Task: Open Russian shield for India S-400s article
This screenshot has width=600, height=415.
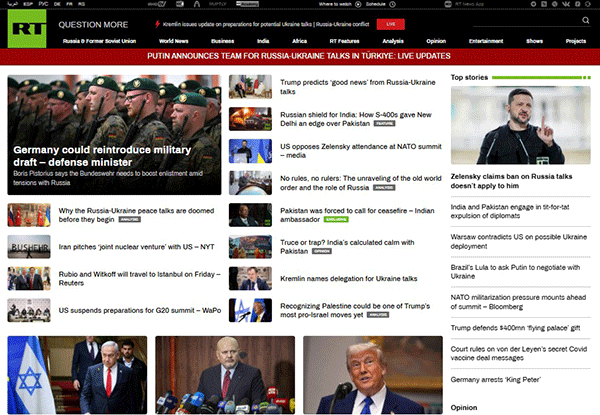Action: pos(356,119)
